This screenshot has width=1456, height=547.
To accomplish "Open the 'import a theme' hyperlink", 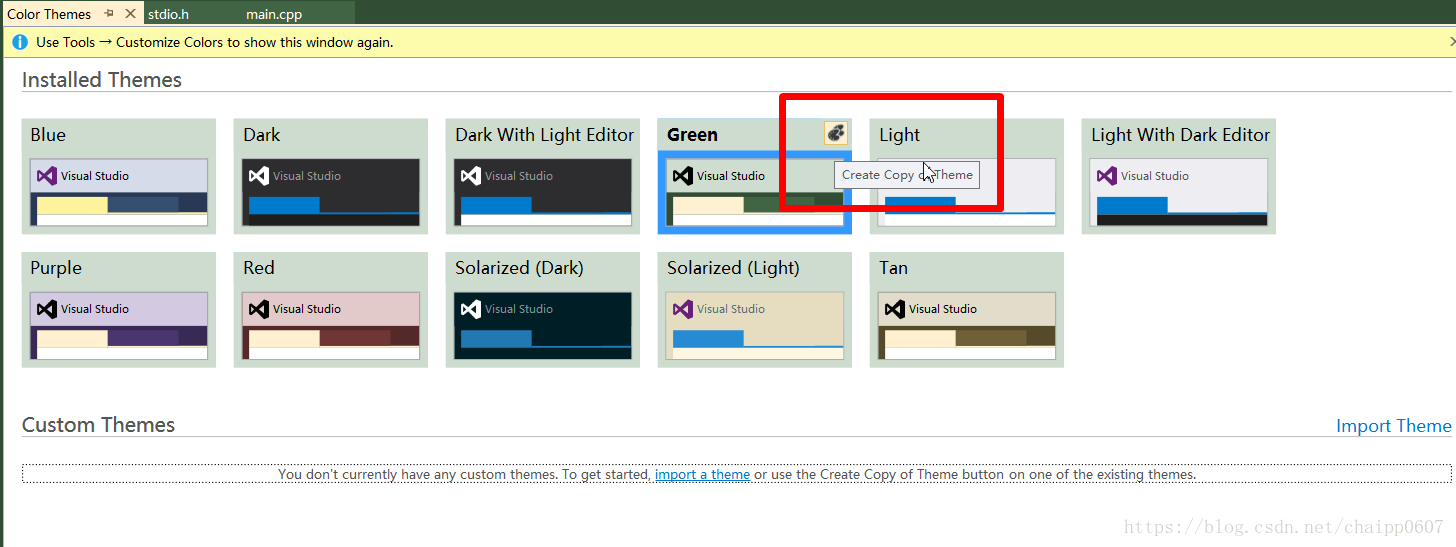I will (x=702, y=474).
